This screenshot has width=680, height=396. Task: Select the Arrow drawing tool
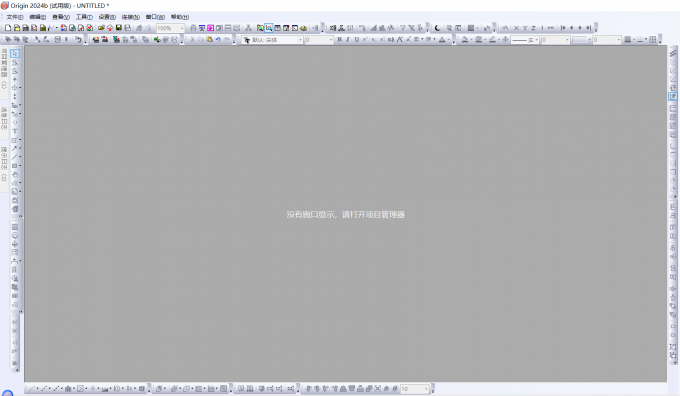(x=14, y=148)
